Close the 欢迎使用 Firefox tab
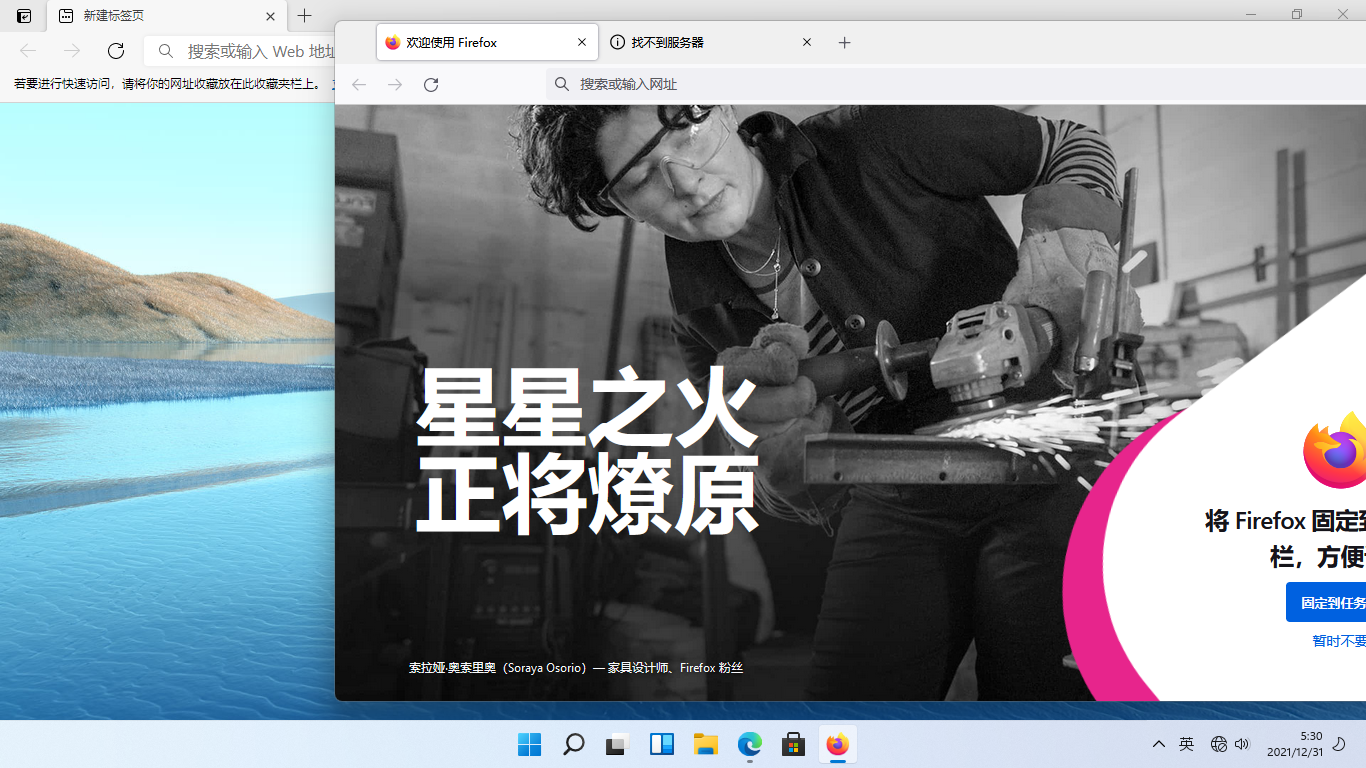 pos(582,43)
